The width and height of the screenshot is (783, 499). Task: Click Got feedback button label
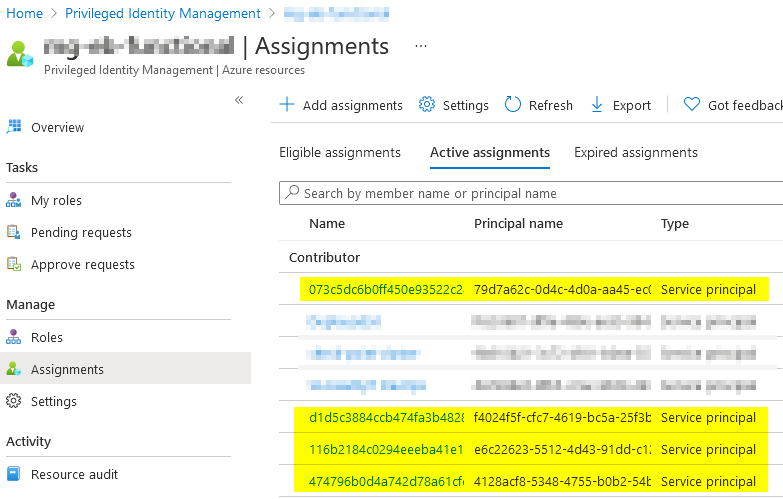click(745, 105)
